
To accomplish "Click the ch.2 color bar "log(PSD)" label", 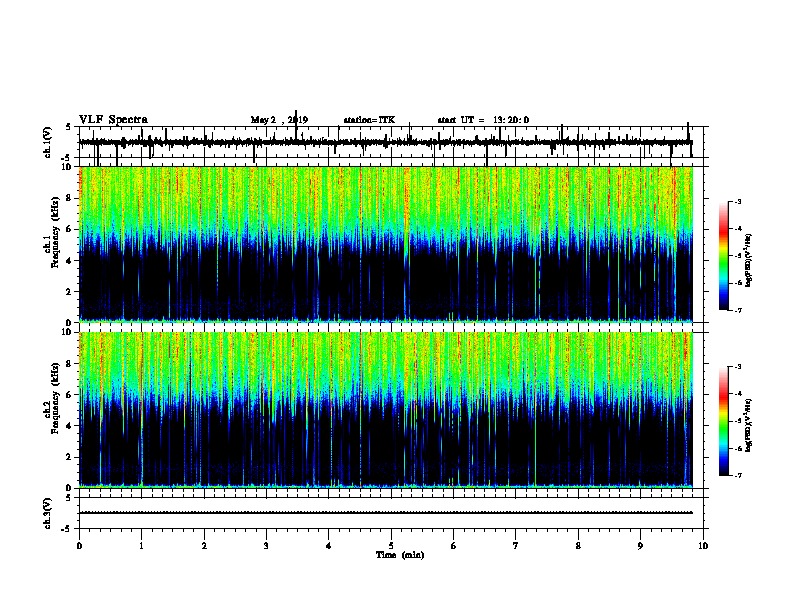I will pyautogui.click(x=749, y=425).
